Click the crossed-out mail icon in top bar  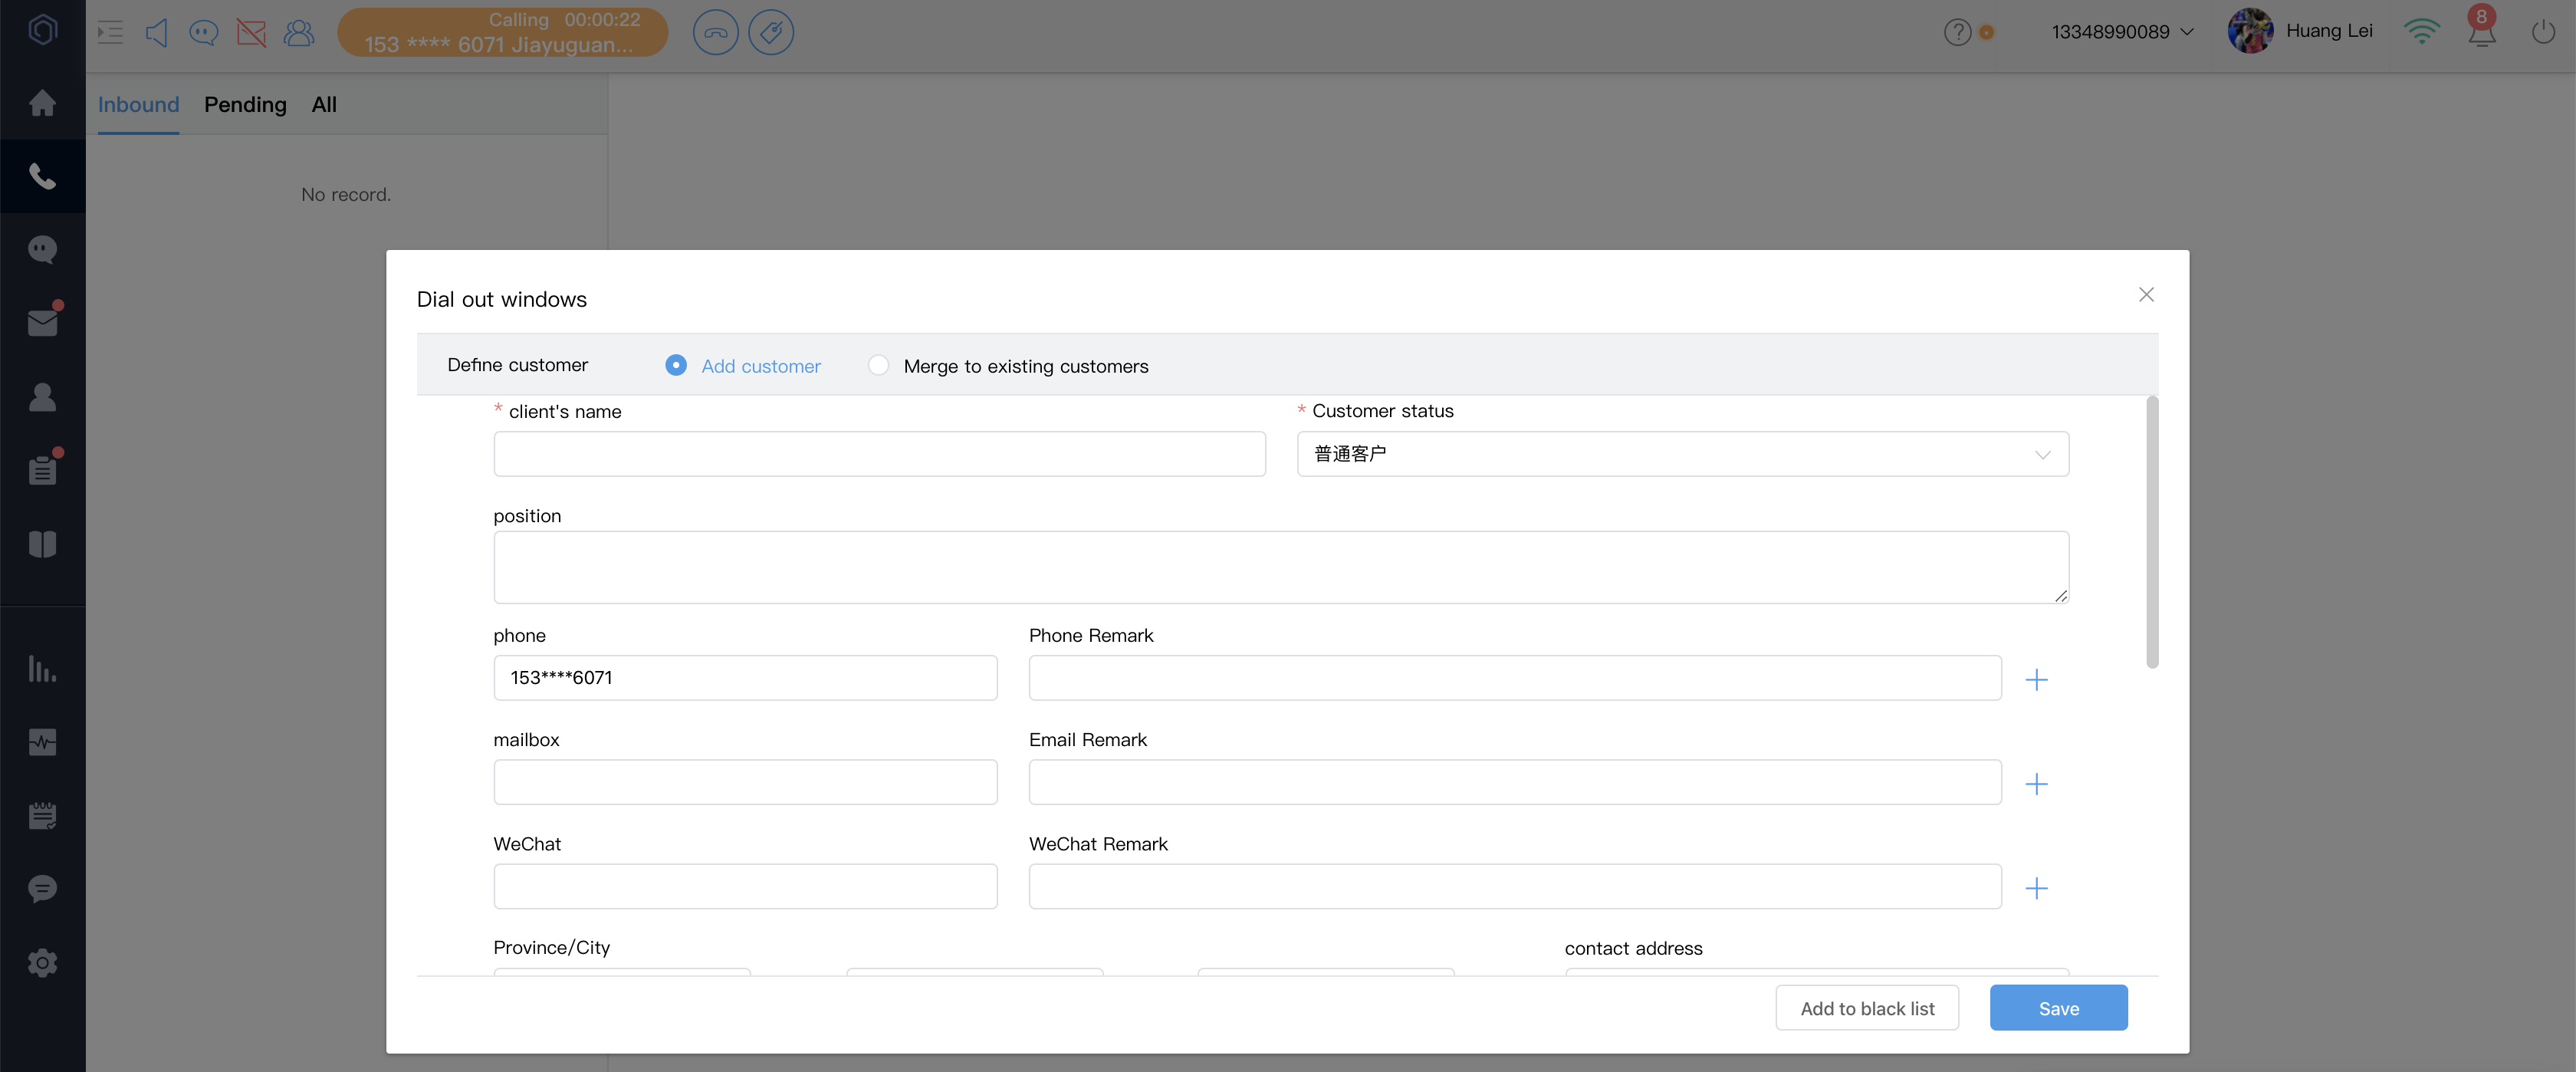coord(251,32)
